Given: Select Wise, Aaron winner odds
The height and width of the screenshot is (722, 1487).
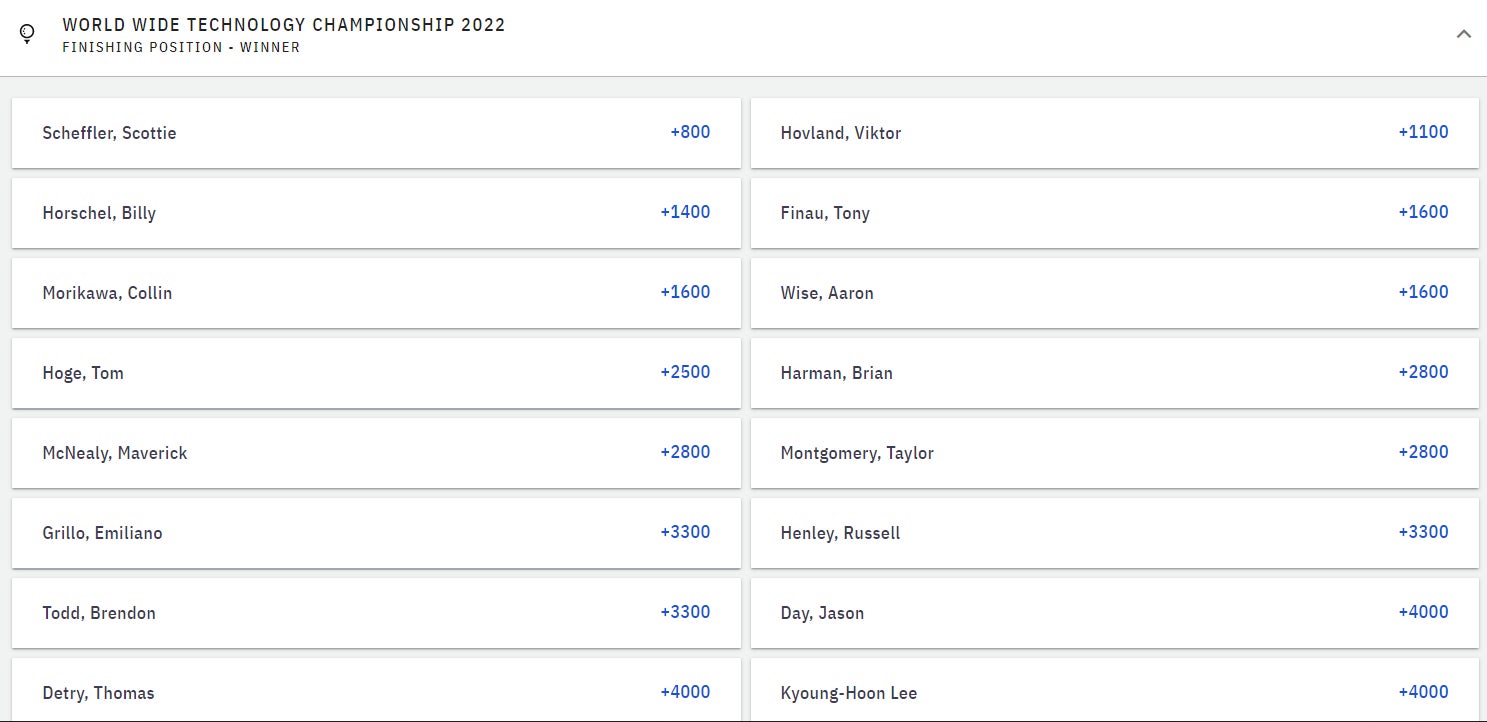Looking at the screenshot, I should (1114, 293).
